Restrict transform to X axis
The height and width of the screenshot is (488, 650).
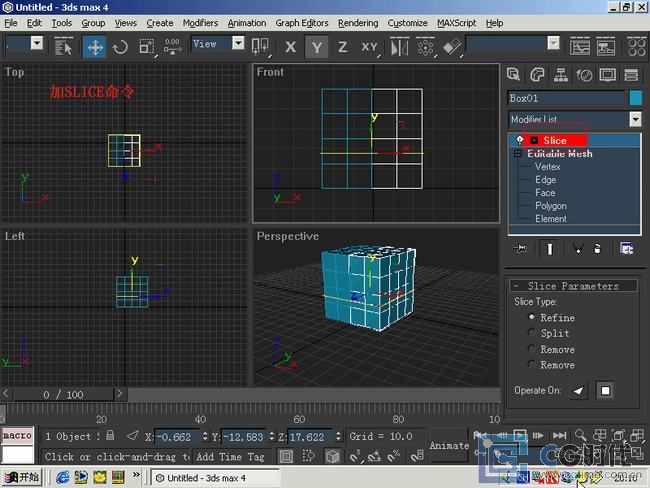point(291,47)
